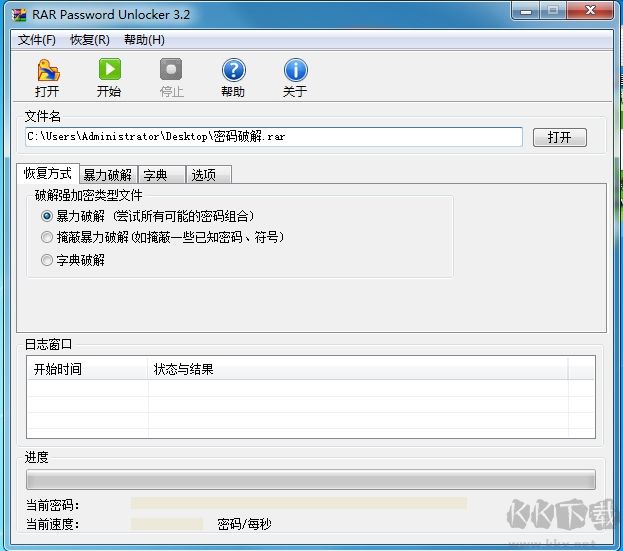This screenshot has width=623, height=551.
Task: Click the 打开 button beside file path
Action: coord(559,137)
